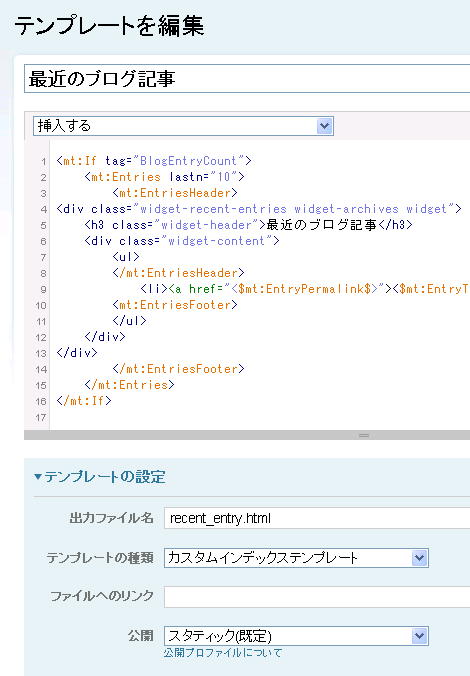This screenshot has height=676, width=470.
Task: Click code line mt:If tag="BlogEntryCount"
Action: point(154,161)
